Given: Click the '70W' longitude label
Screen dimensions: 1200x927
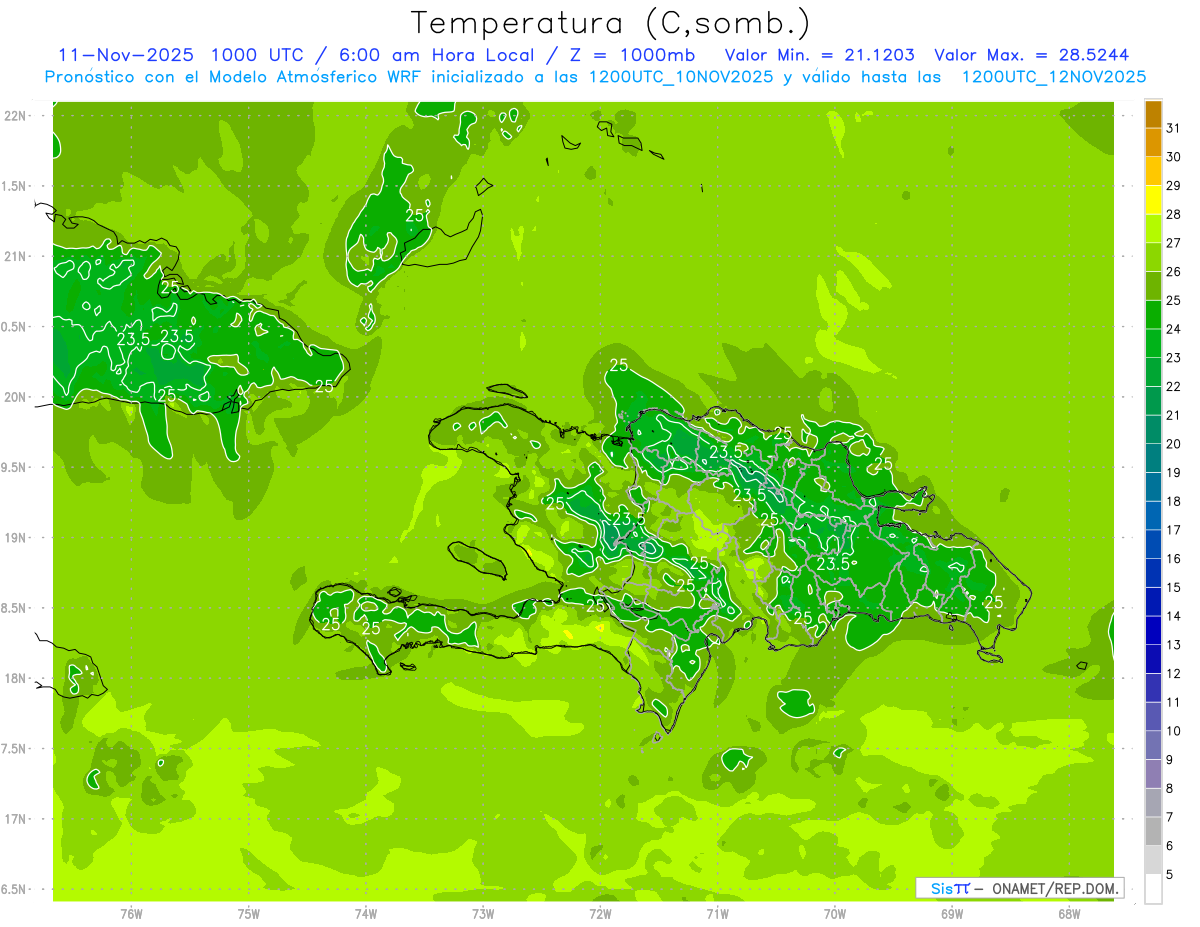Looking at the screenshot, I should click(x=835, y=914).
